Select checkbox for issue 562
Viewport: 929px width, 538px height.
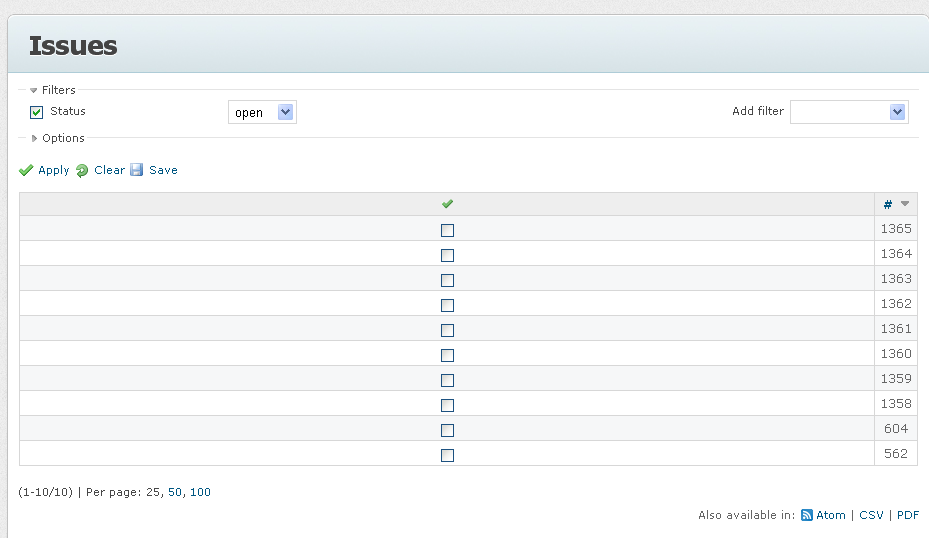(x=447, y=455)
